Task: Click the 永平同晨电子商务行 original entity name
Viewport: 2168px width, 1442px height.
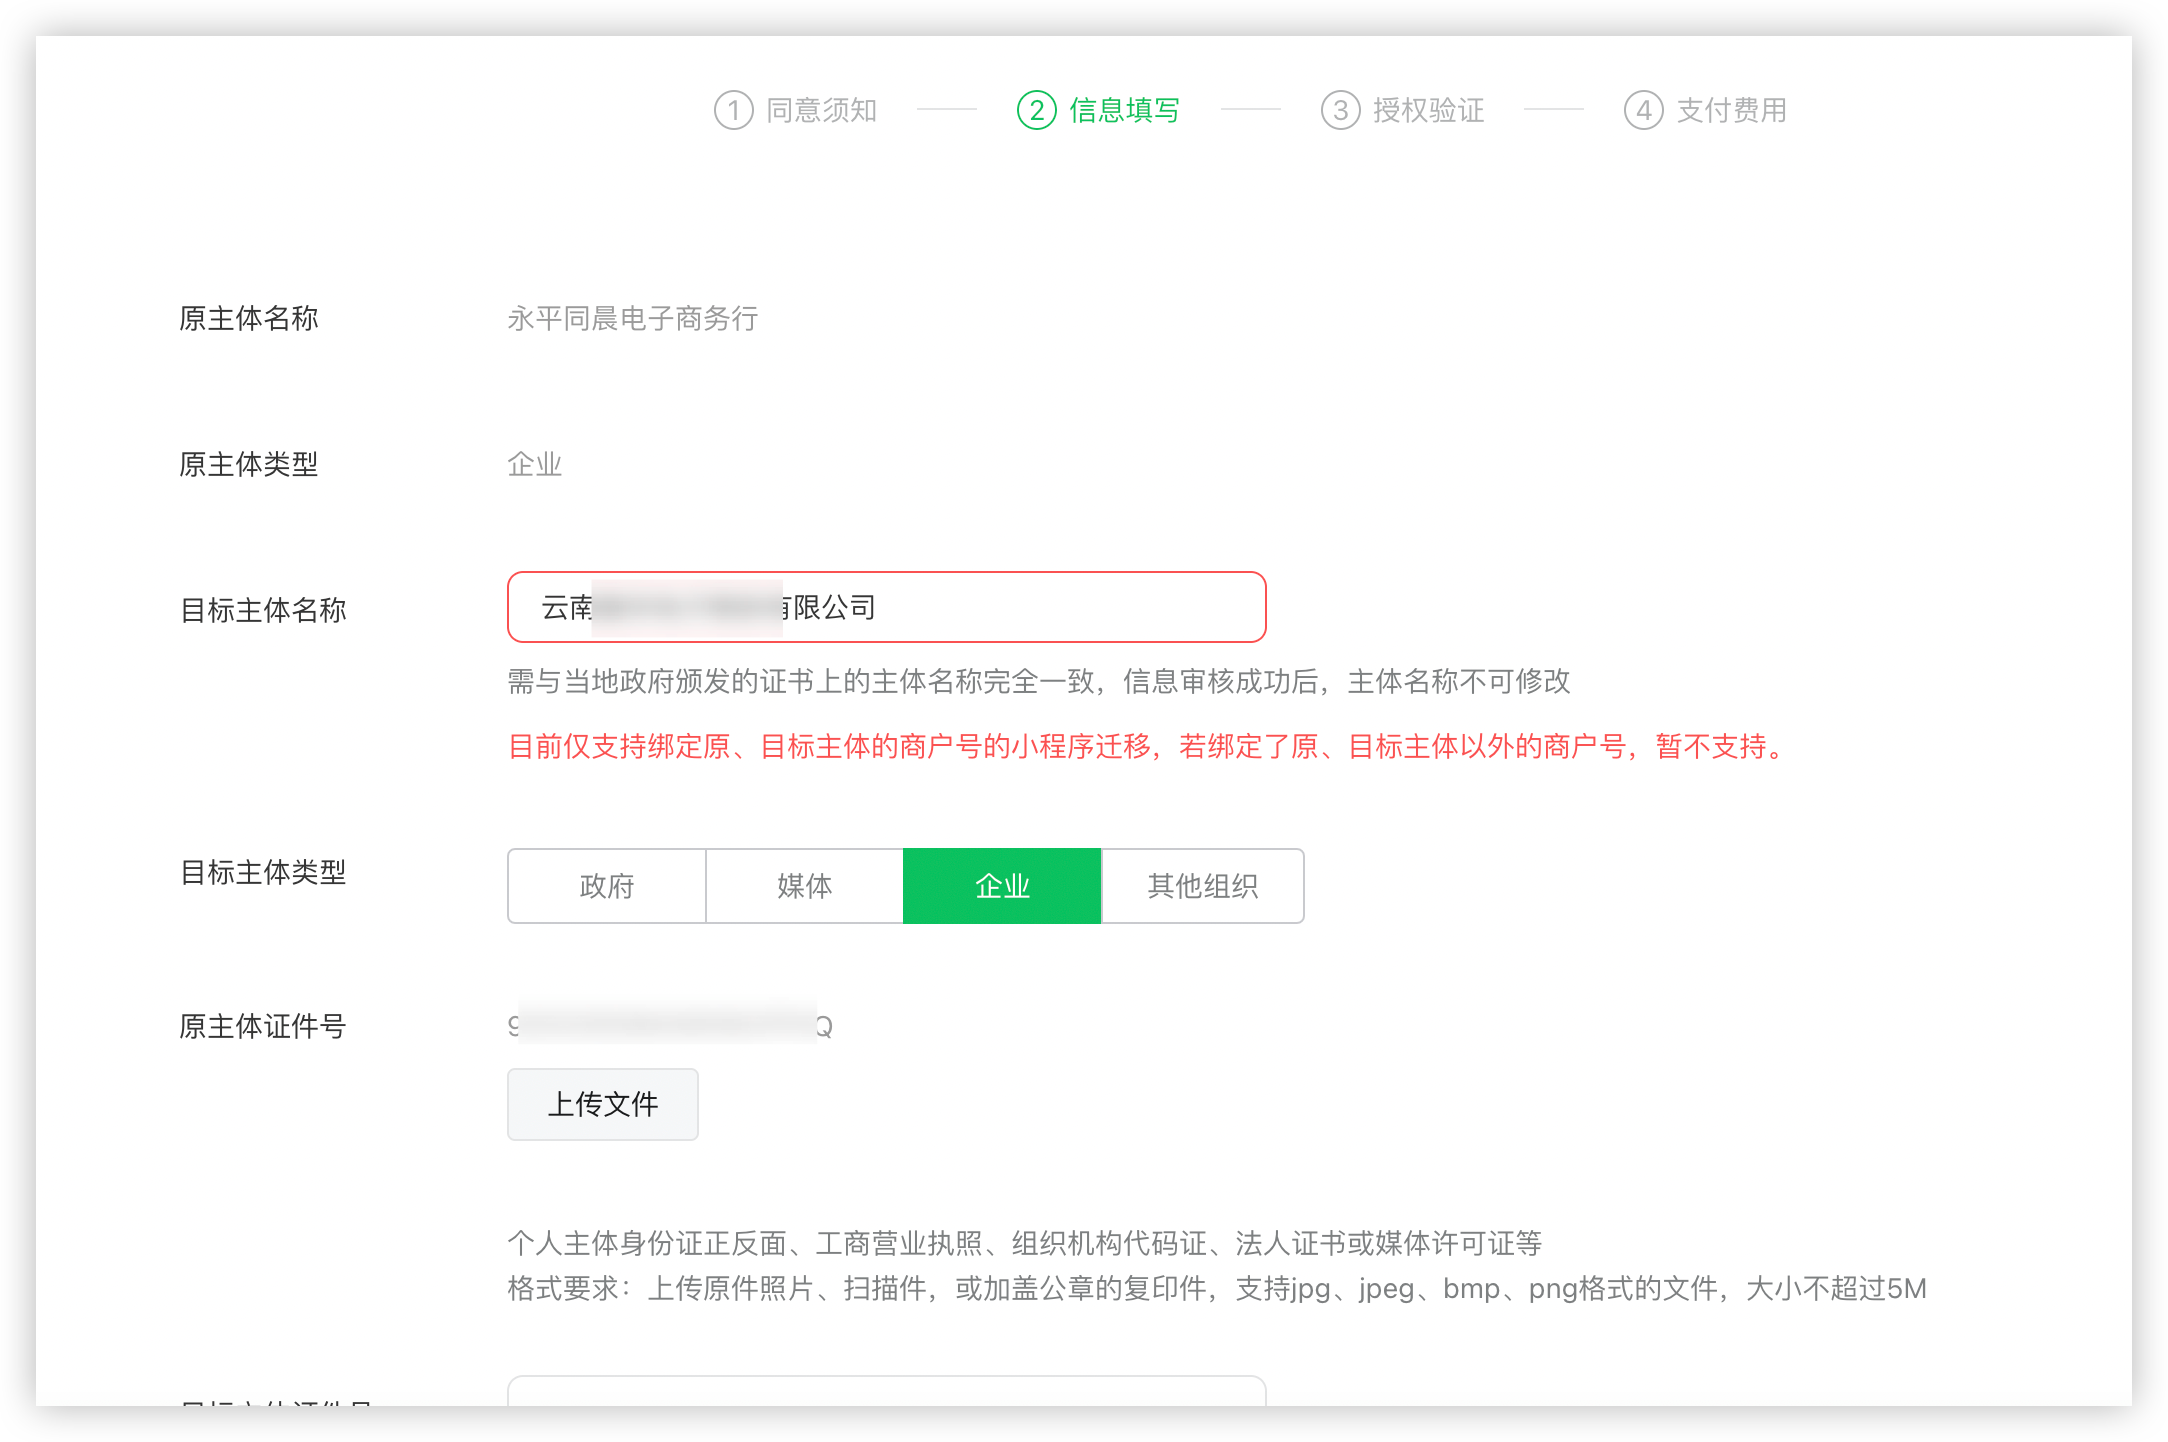Action: point(633,319)
